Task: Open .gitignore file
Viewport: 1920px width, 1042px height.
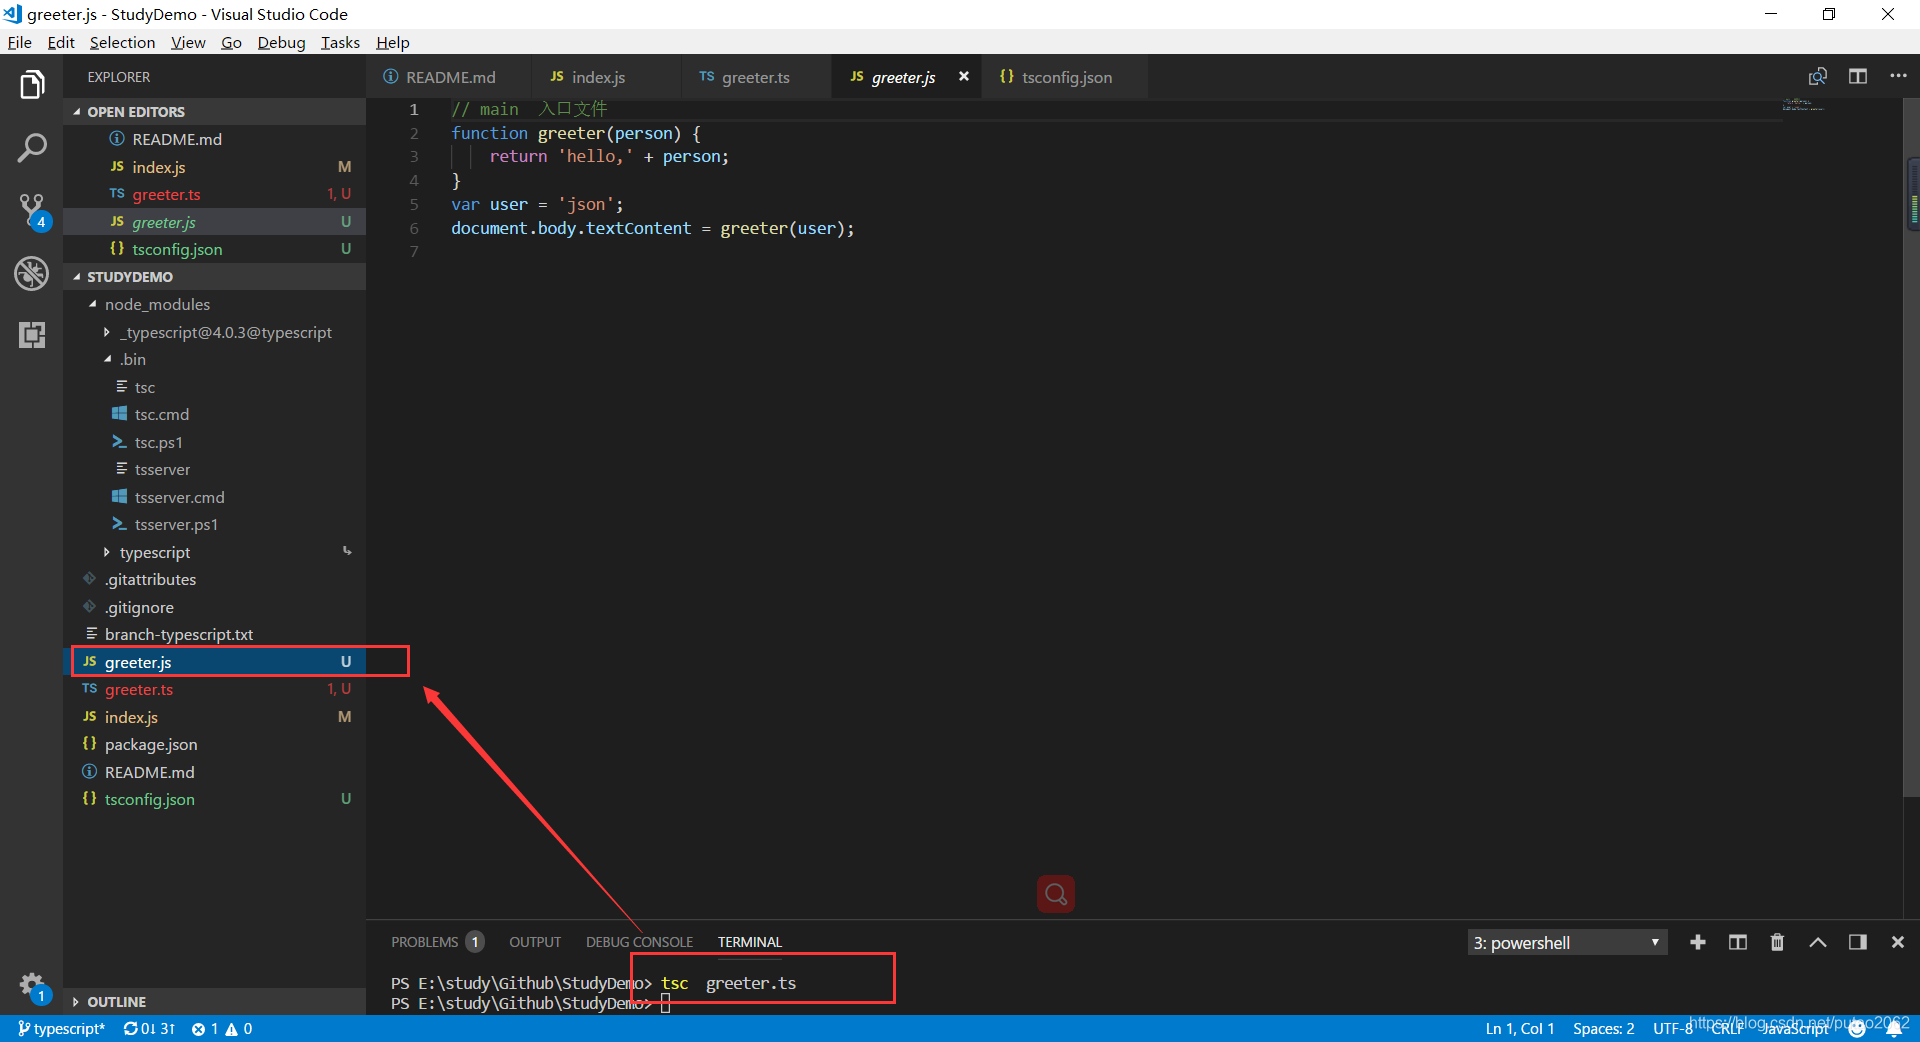Action: point(214,607)
